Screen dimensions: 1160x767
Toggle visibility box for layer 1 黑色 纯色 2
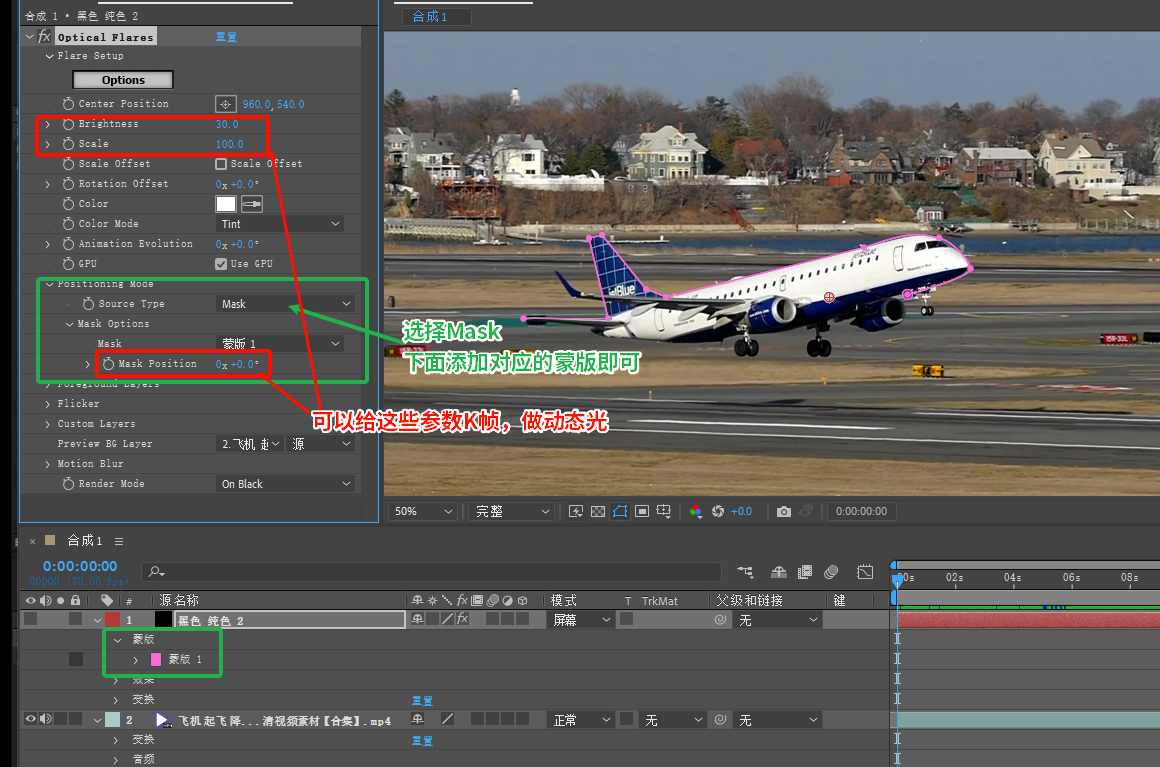click(30, 619)
